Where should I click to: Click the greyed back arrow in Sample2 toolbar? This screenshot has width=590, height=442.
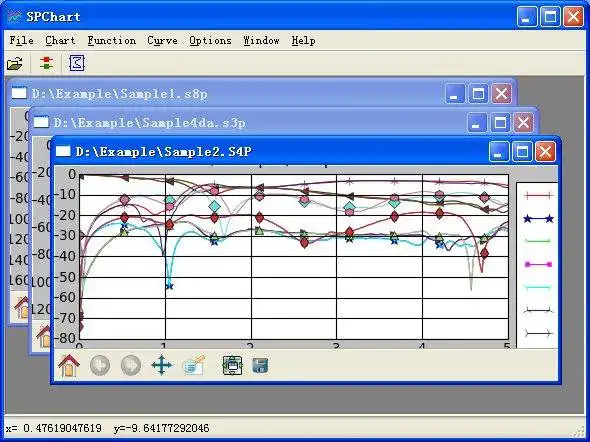pos(100,365)
